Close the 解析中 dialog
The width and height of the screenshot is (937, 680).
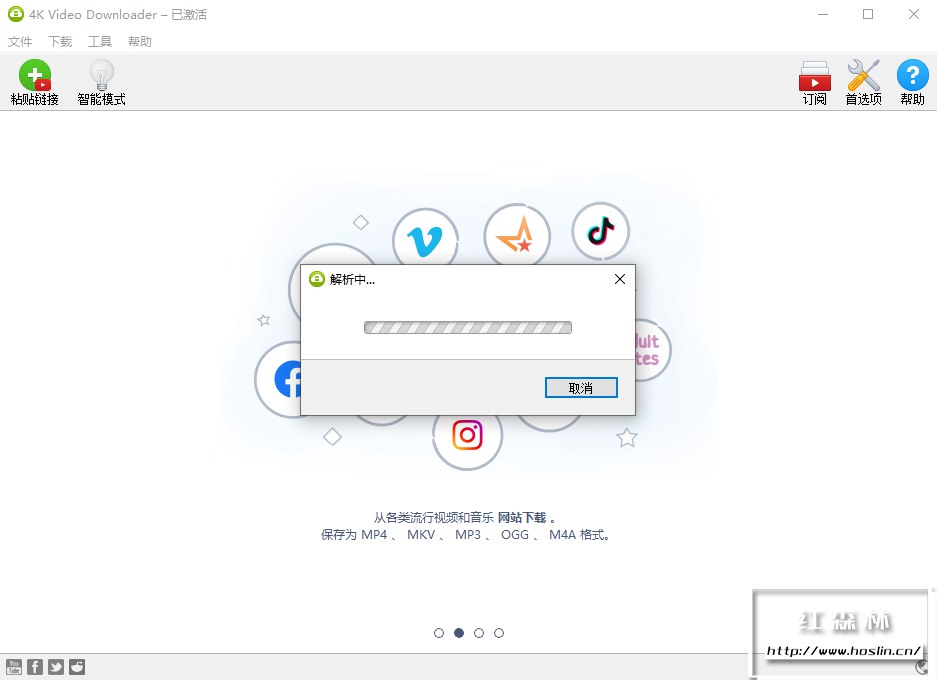(620, 279)
